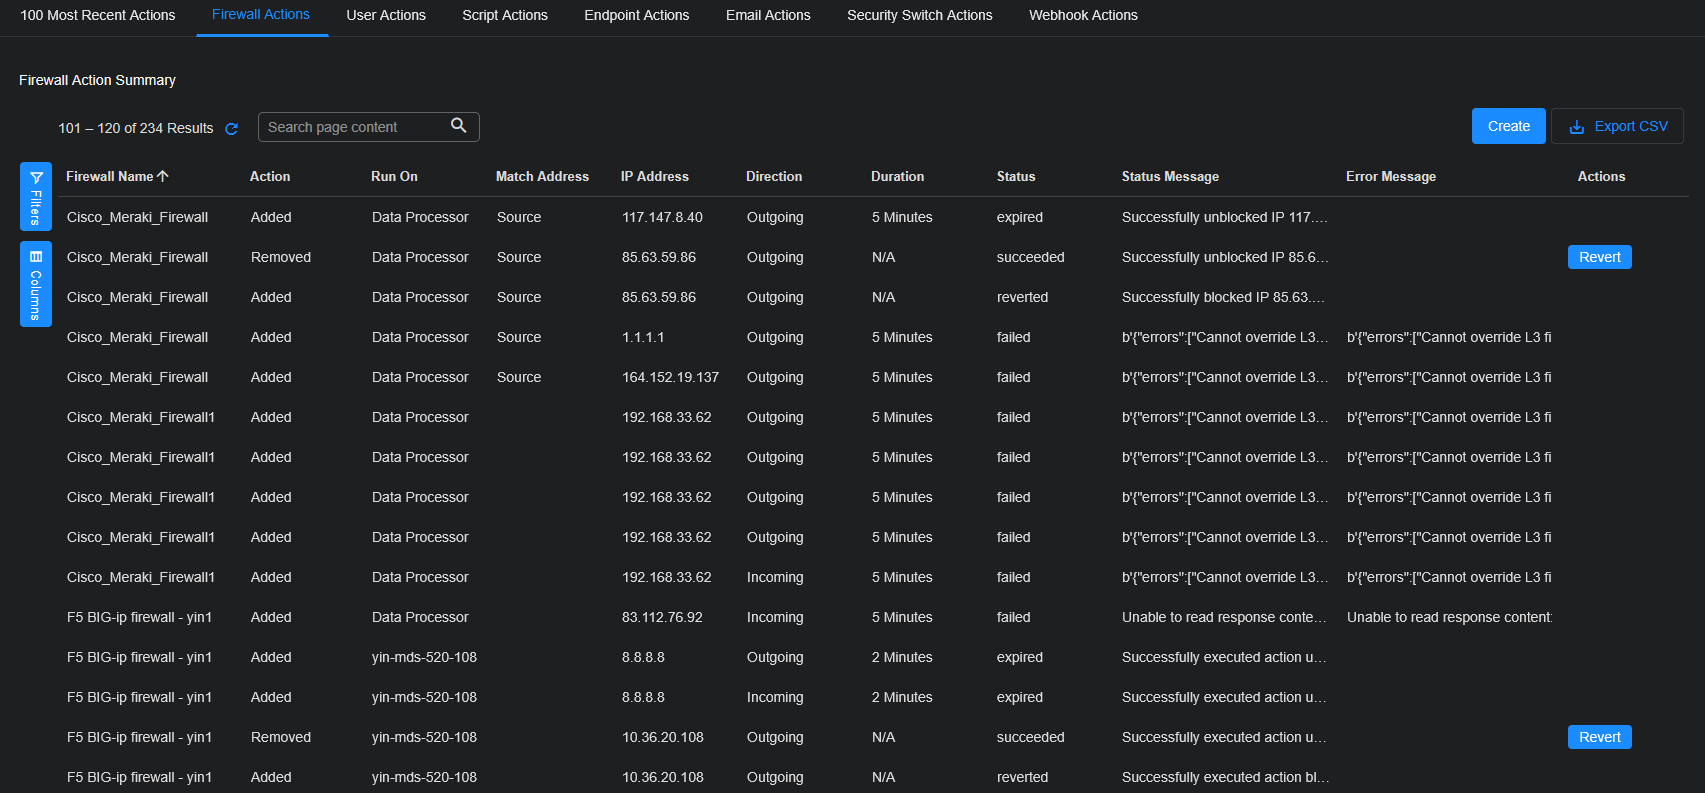Switch to Webhook Actions tab
This screenshot has height=793, width=1705.
(1083, 15)
